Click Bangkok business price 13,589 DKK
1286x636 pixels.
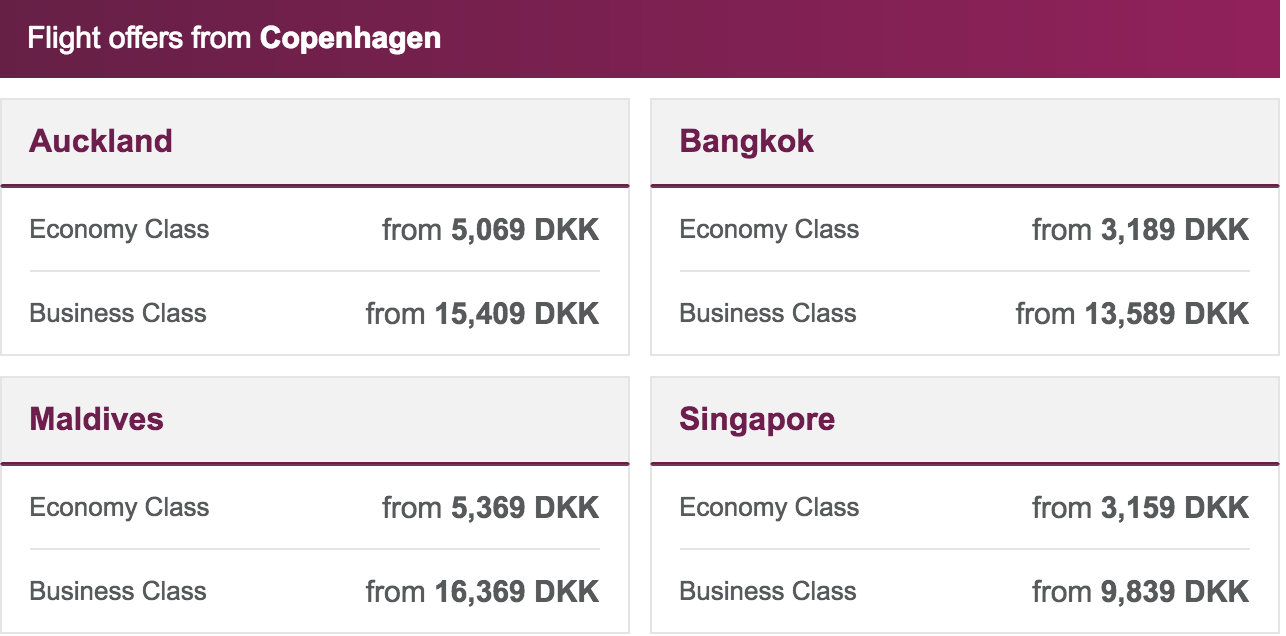click(1132, 313)
